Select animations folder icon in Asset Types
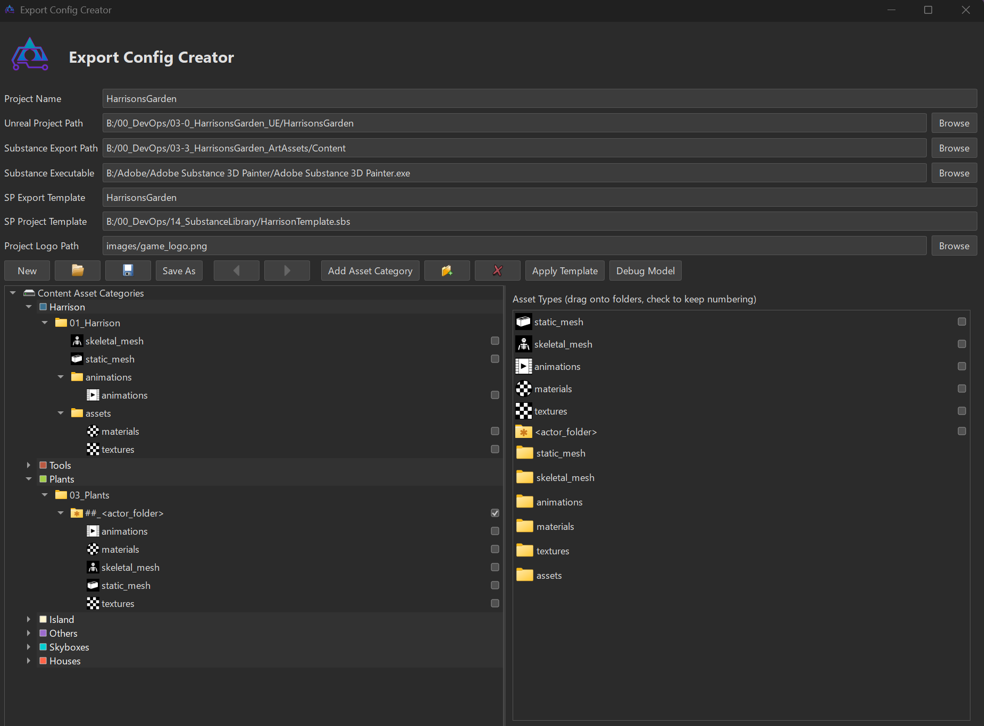This screenshot has width=984, height=726. point(525,502)
